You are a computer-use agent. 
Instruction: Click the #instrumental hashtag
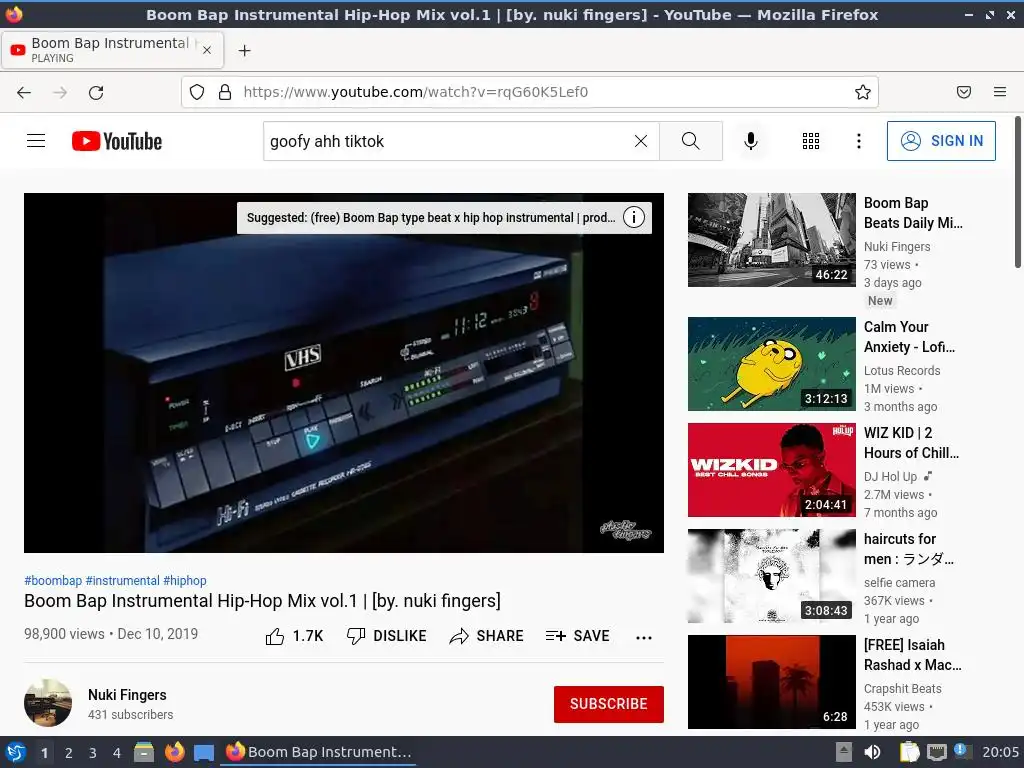click(123, 581)
